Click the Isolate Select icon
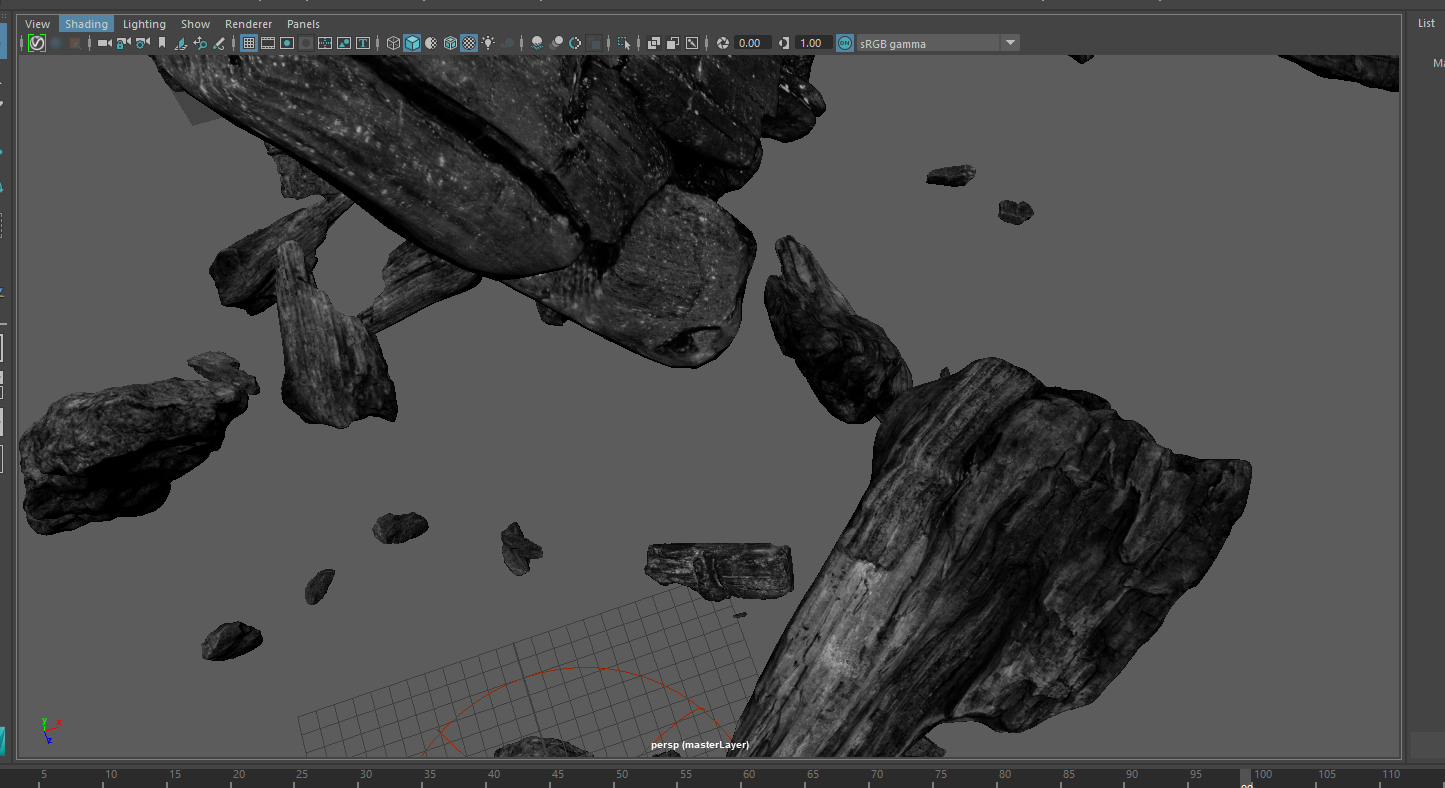 [x=625, y=43]
